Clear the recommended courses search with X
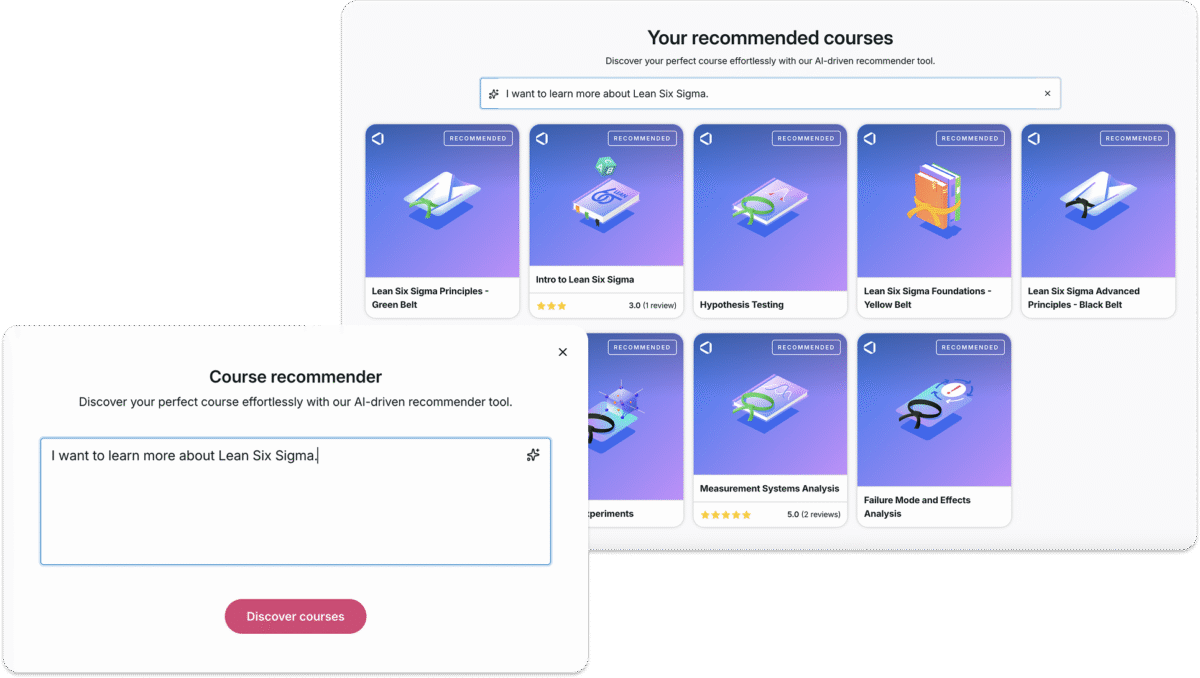Image resolution: width=1200 pixels, height=678 pixels. [1047, 93]
